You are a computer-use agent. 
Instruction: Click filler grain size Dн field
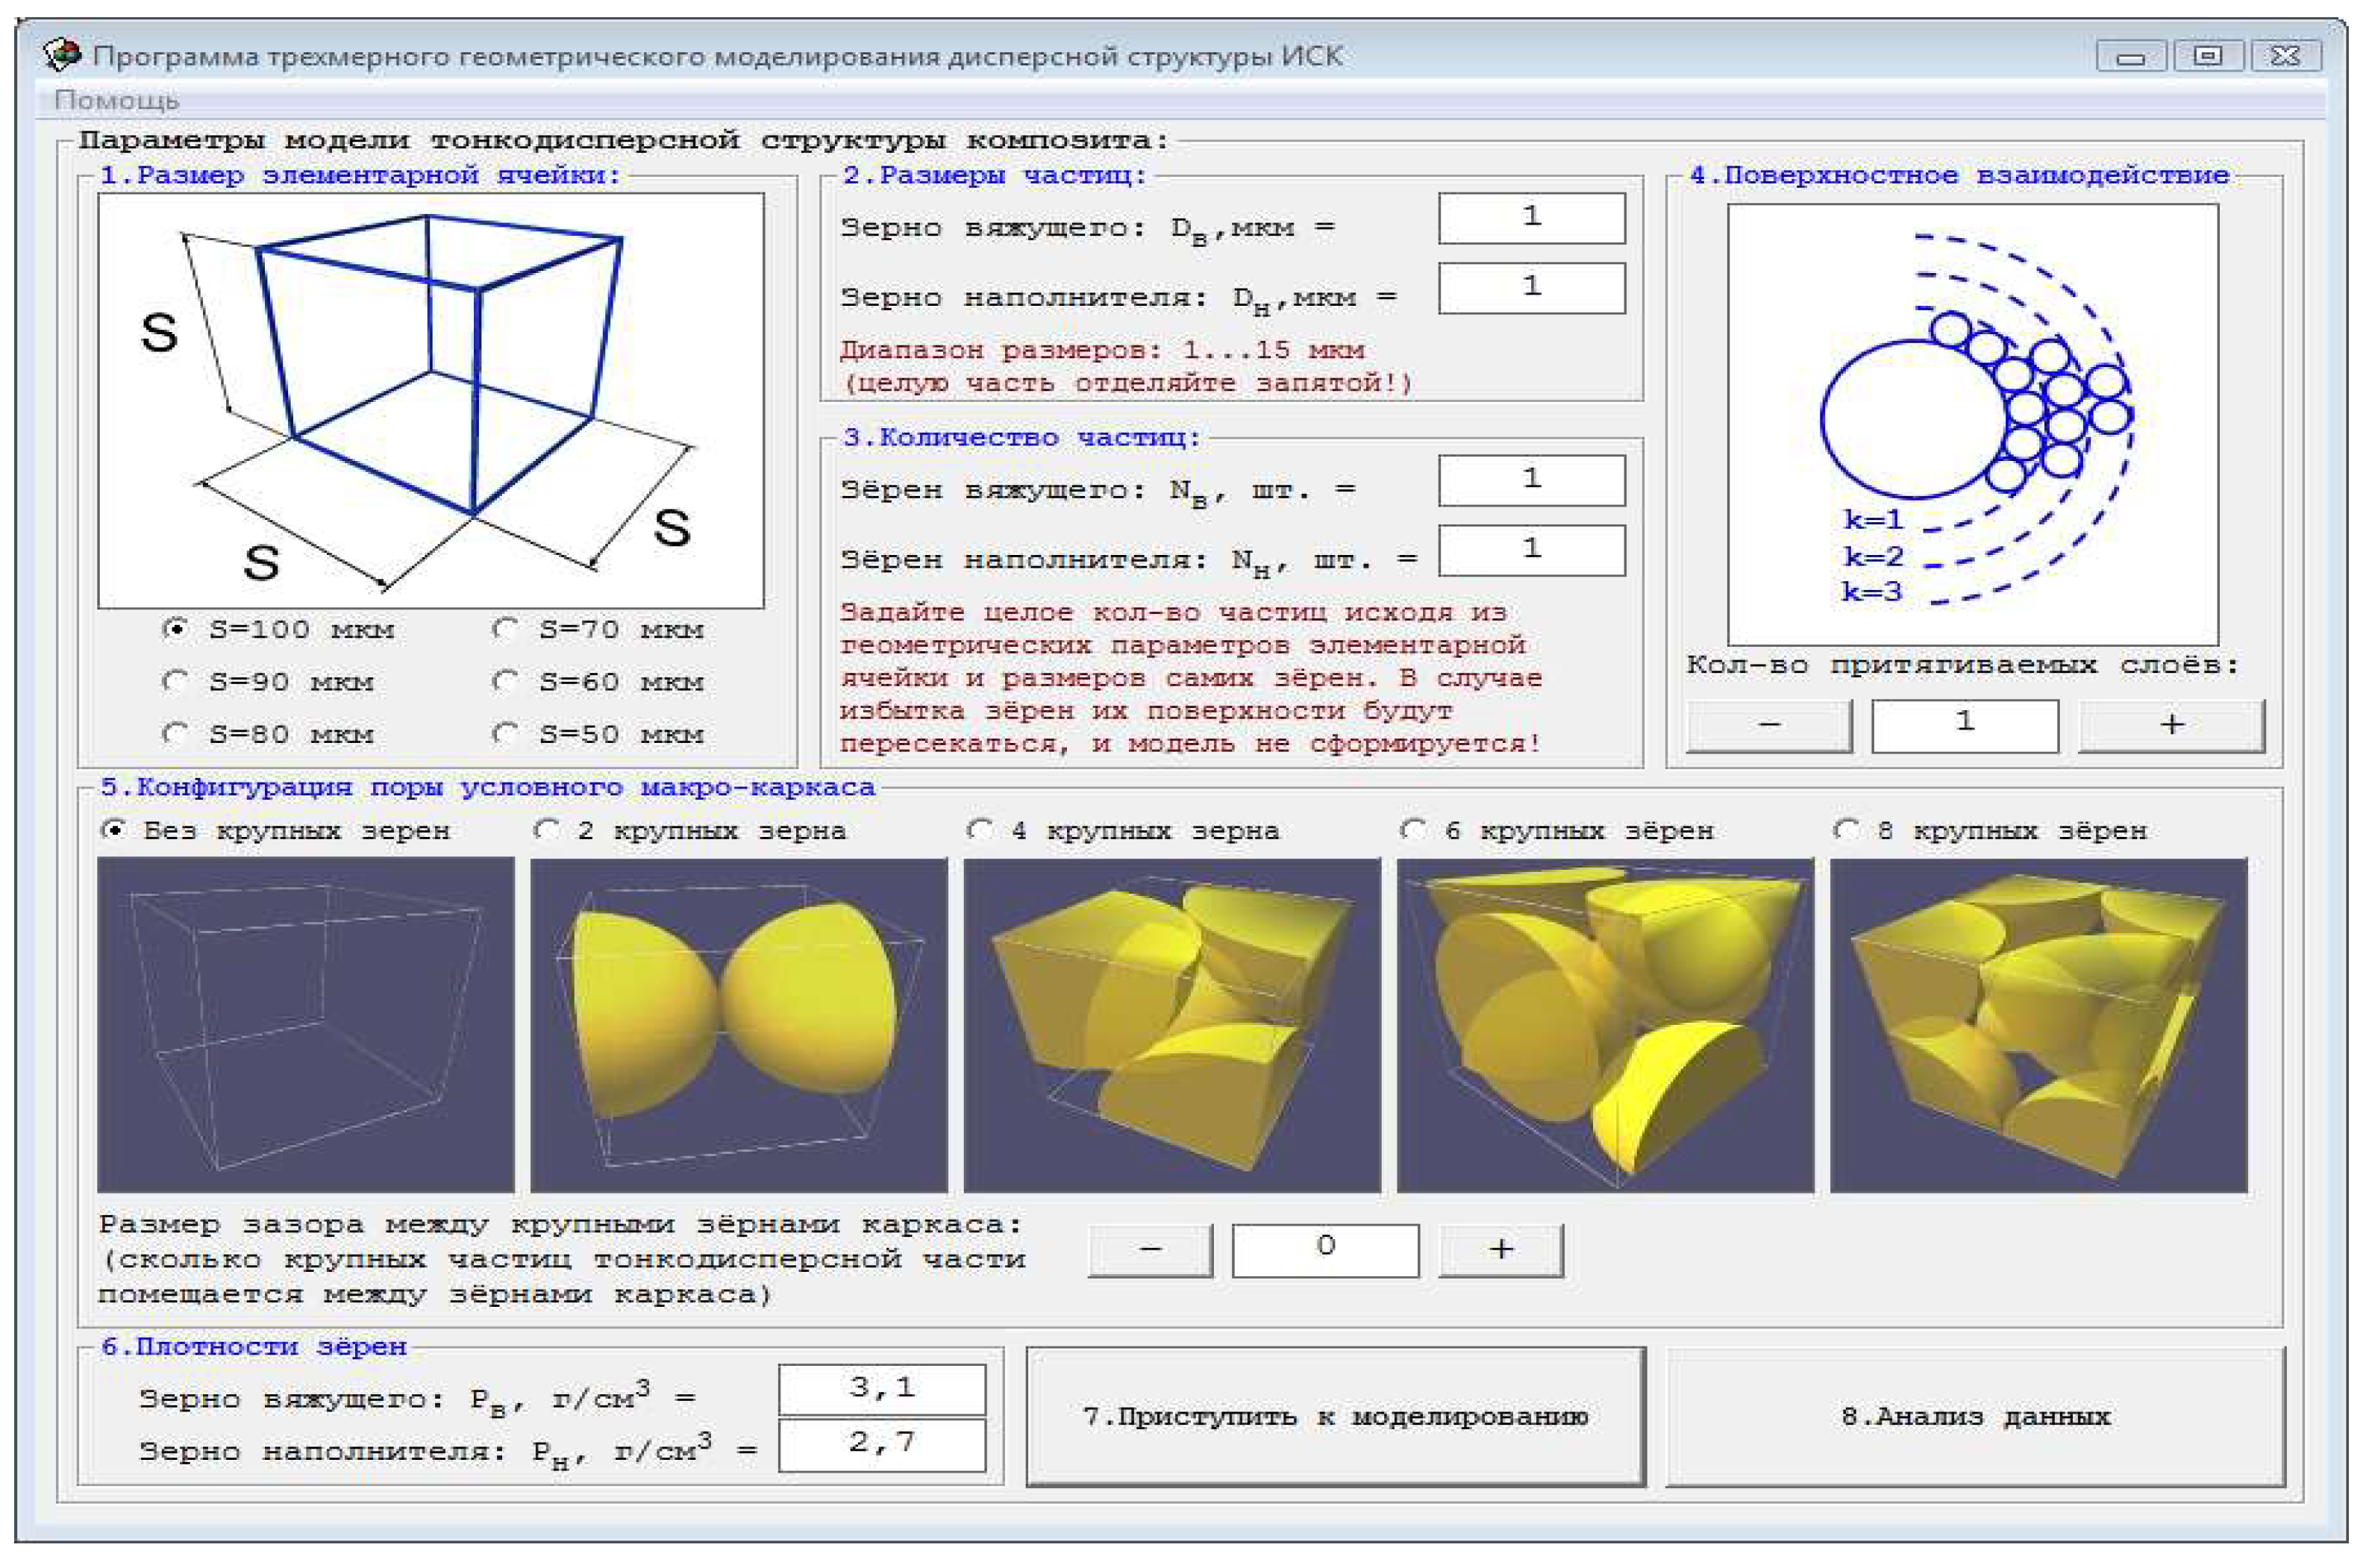coord(1532,288)
